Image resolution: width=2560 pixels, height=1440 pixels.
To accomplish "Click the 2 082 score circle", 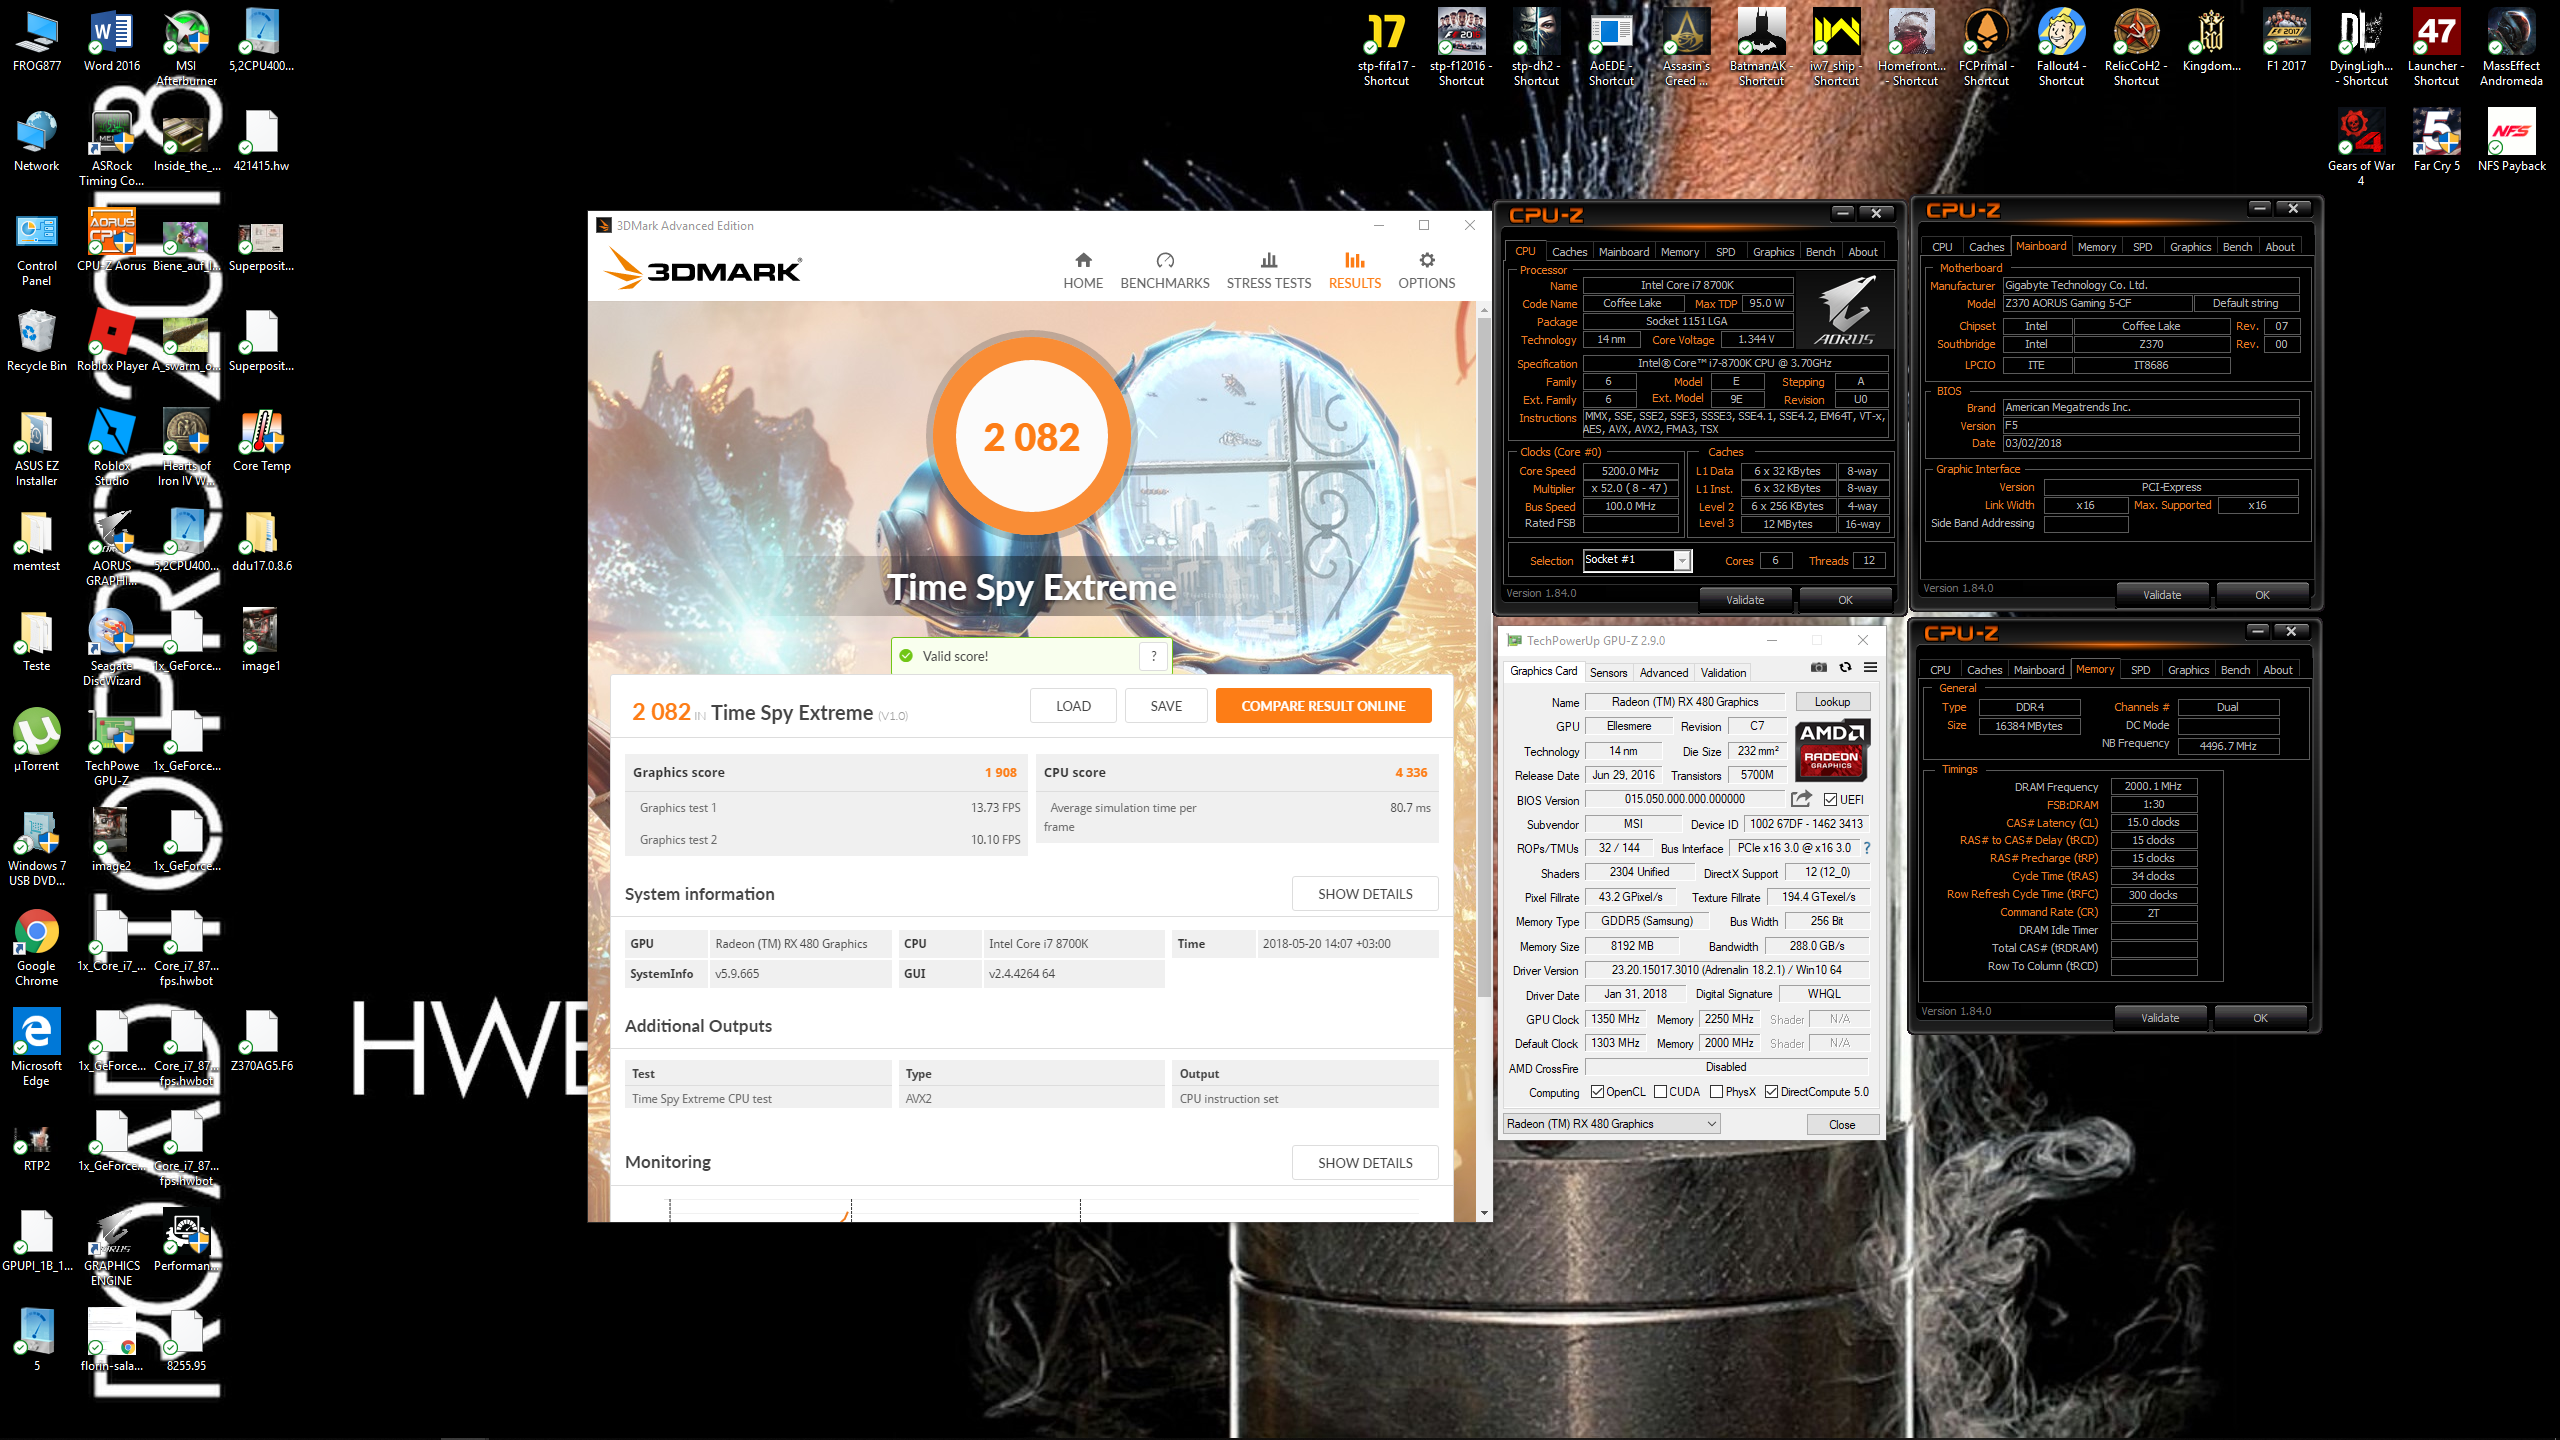I will tap(1031, 437).
